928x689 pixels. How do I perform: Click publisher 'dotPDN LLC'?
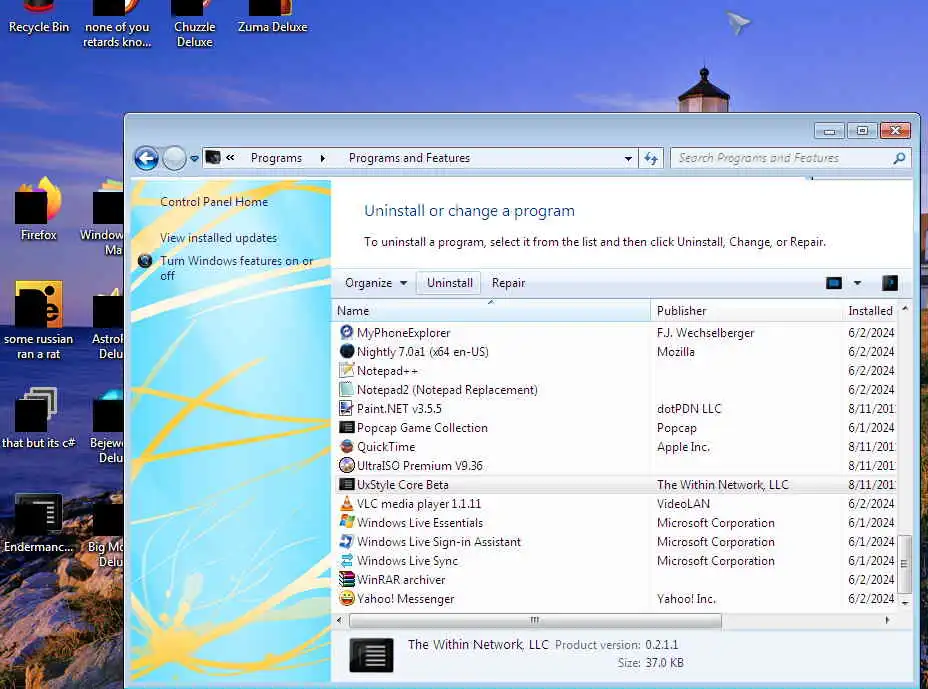tap(689, 408)
